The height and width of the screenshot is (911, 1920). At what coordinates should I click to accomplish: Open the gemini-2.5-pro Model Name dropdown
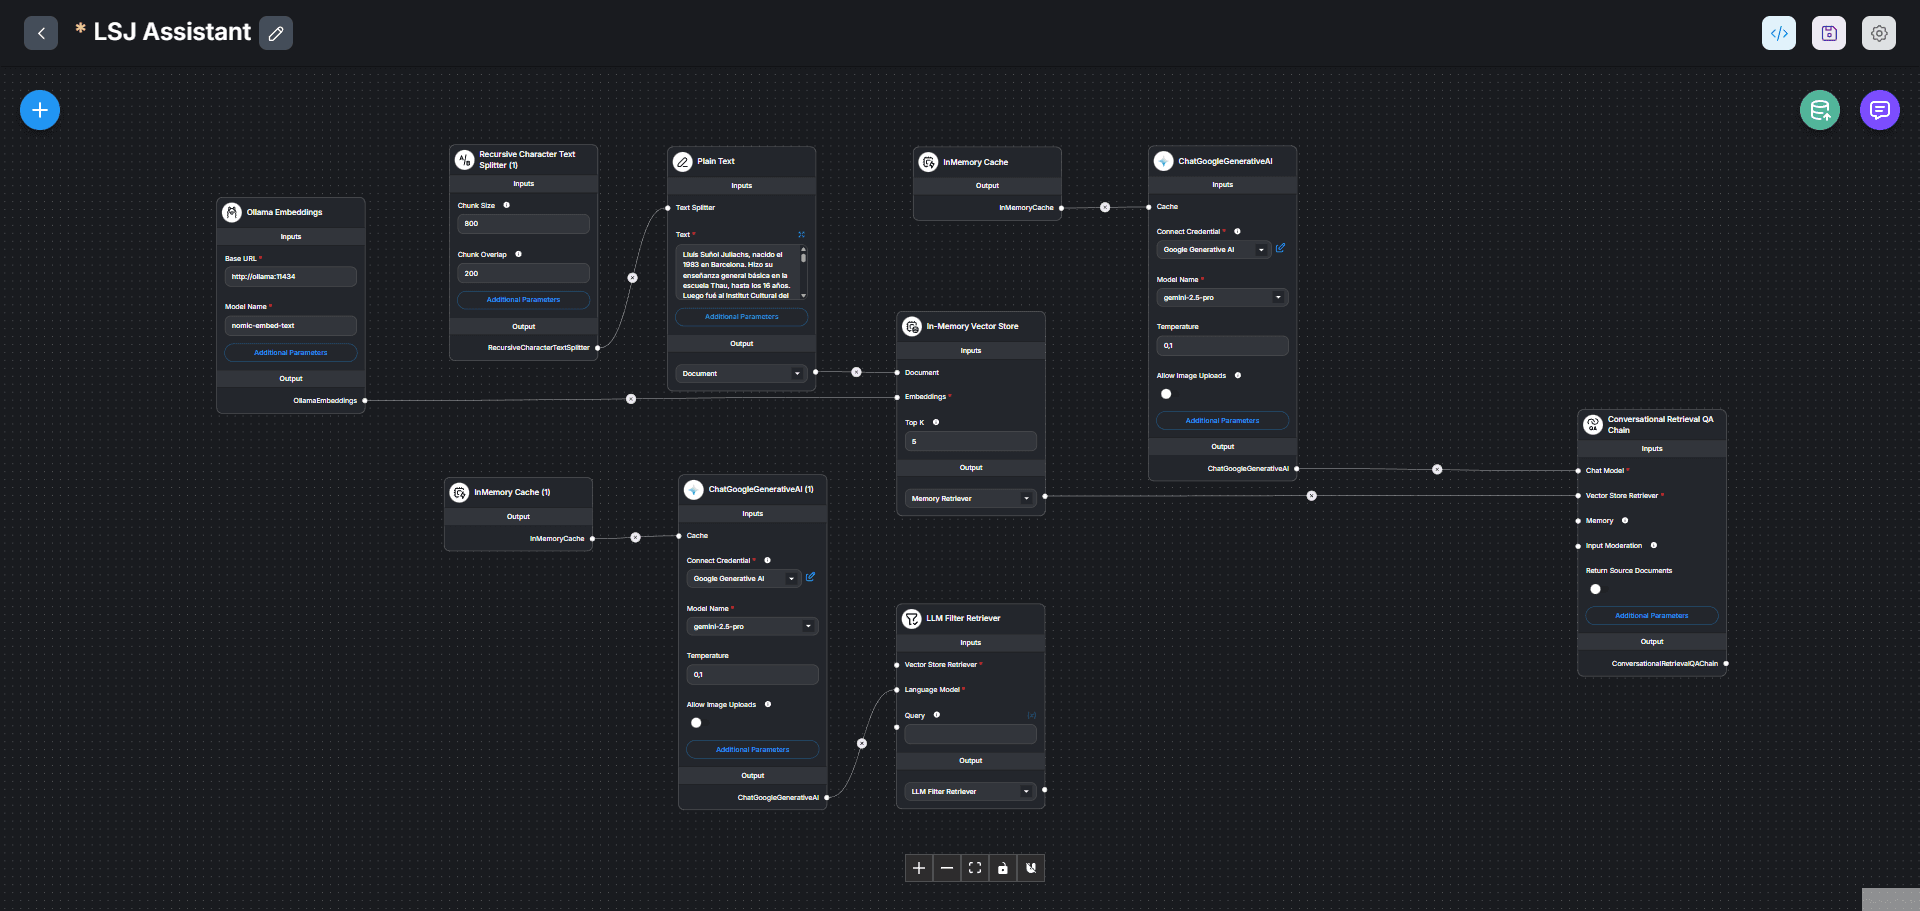click(1222, 297)
